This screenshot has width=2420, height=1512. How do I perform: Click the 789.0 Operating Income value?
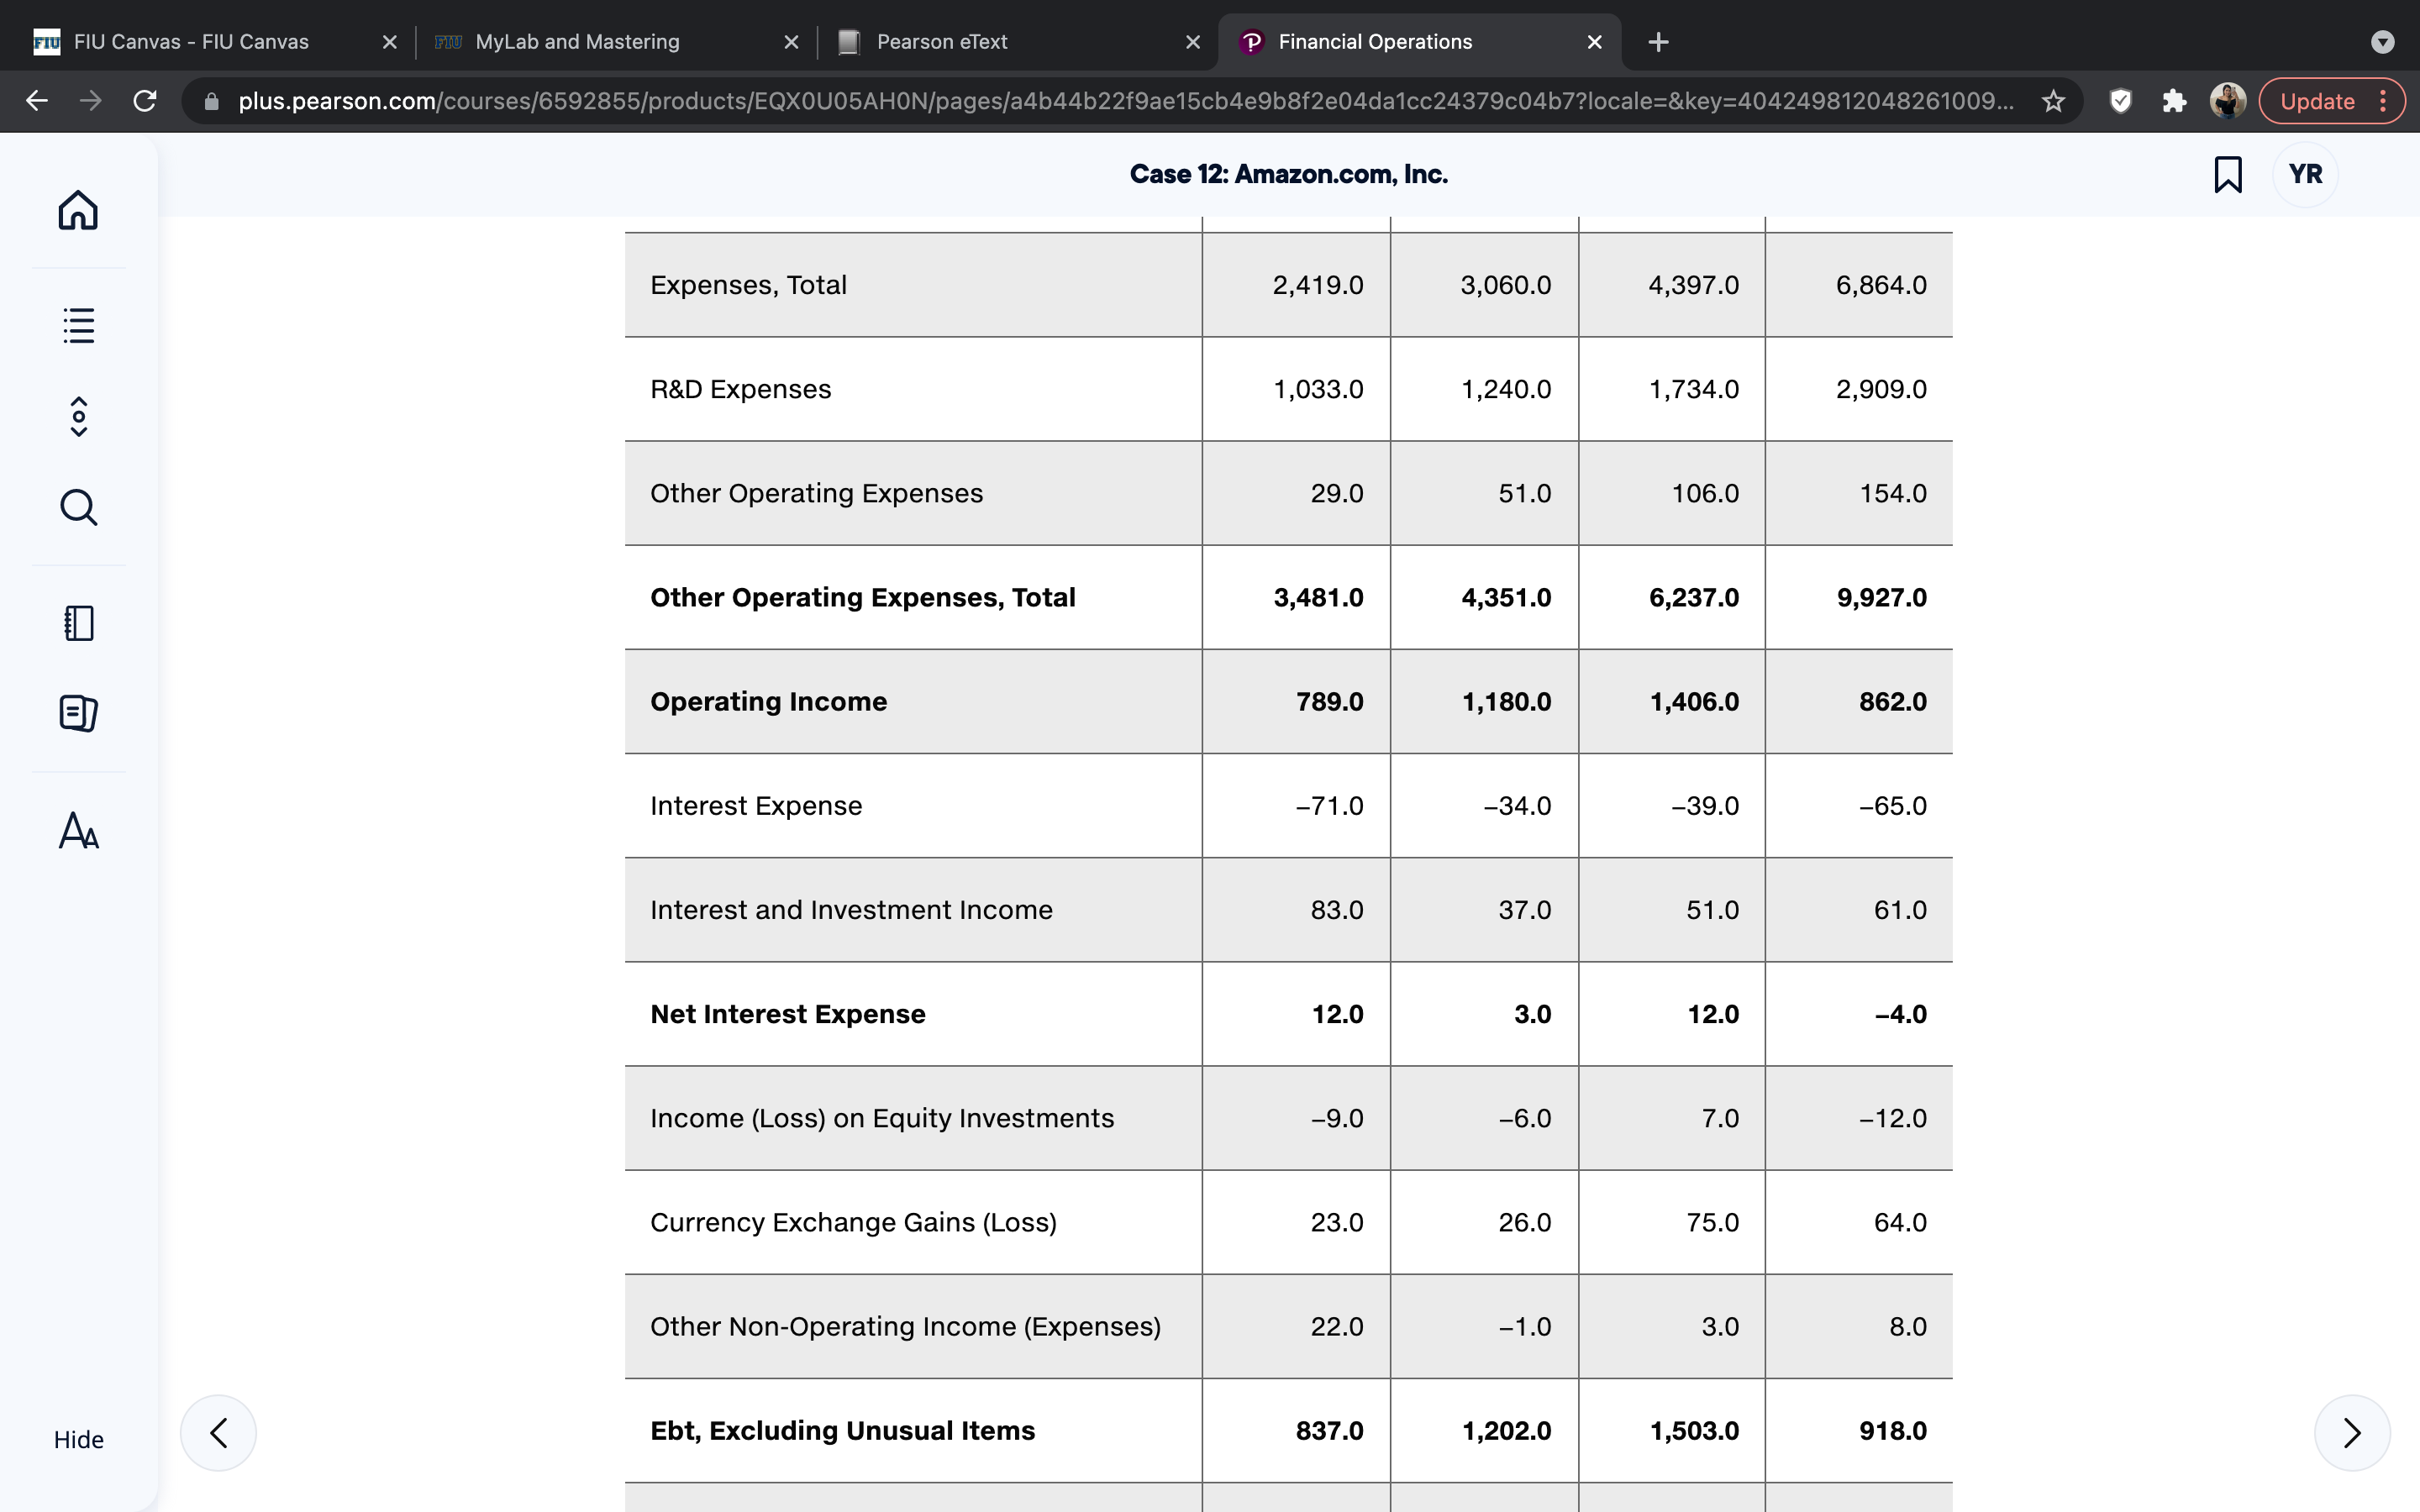[1329, 701]
